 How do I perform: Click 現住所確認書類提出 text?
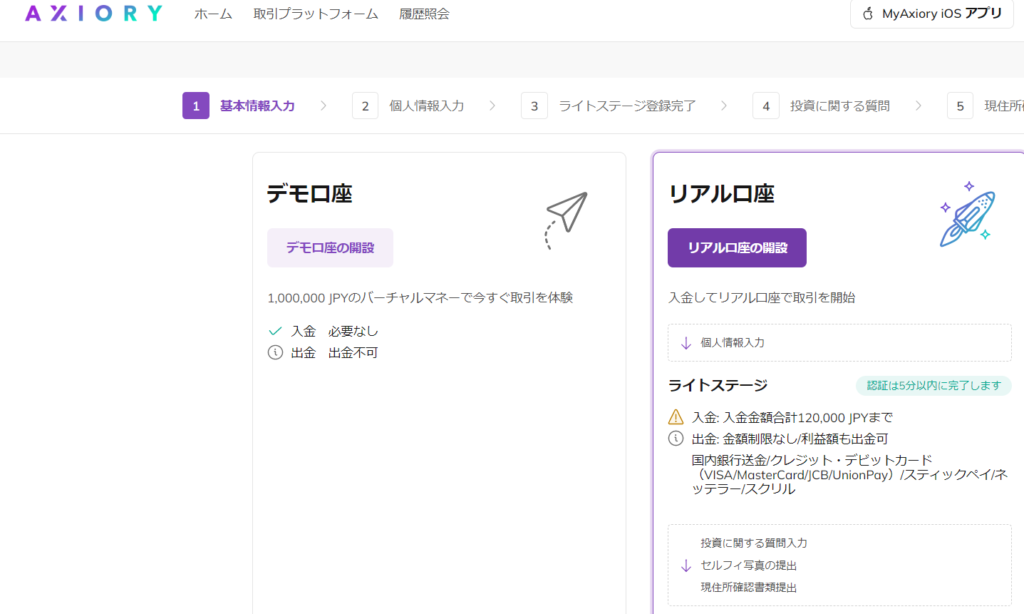tap(748, 587)
